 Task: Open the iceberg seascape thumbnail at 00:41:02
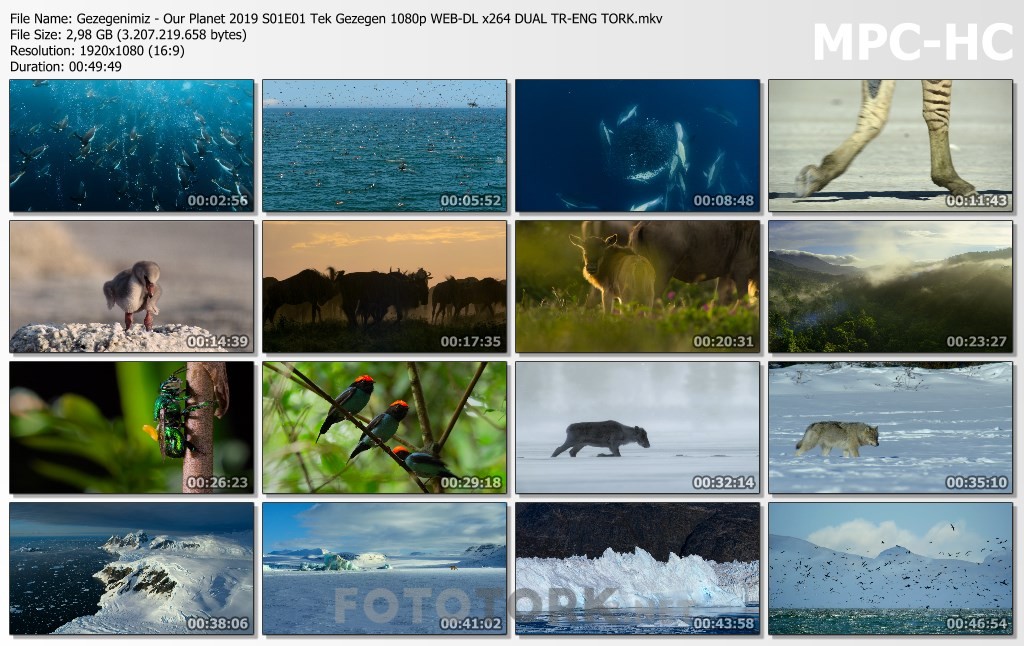click(x=385, y=568)
